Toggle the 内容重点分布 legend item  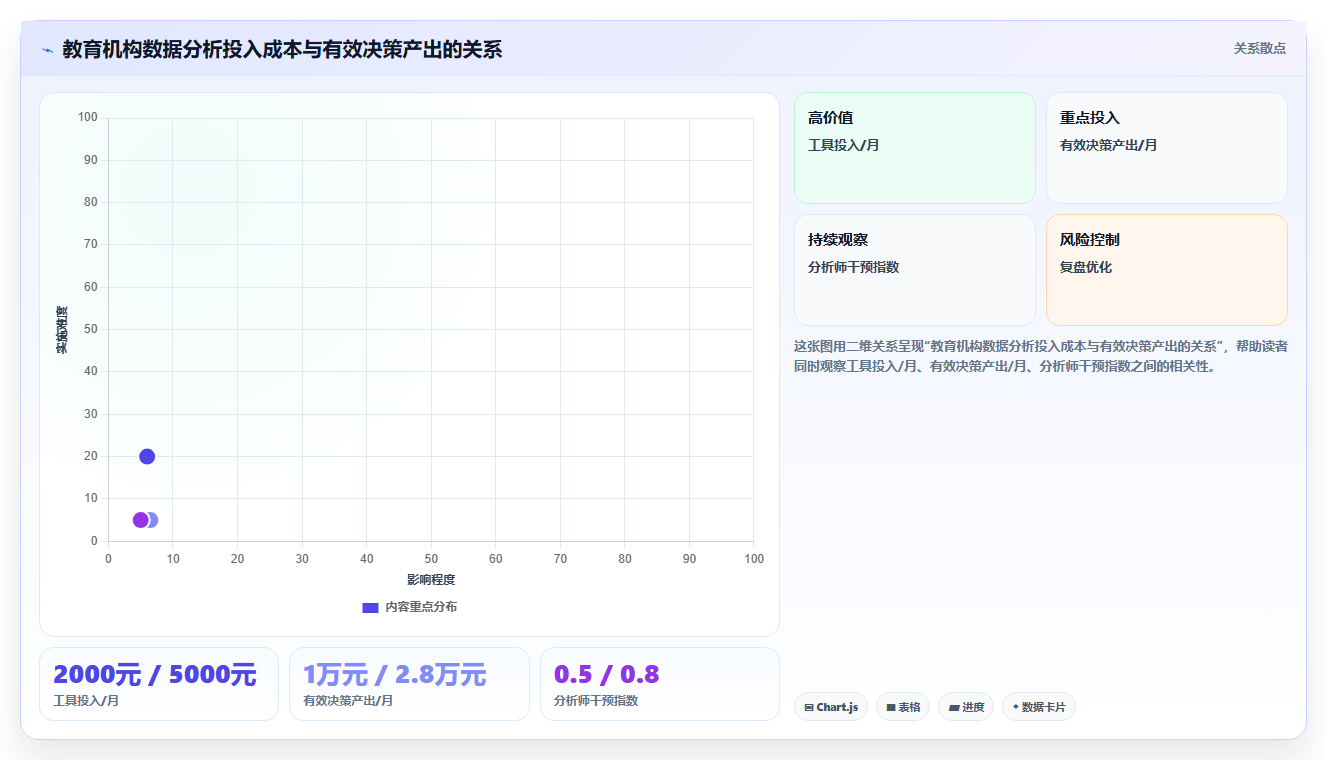(x=410, y=607)
